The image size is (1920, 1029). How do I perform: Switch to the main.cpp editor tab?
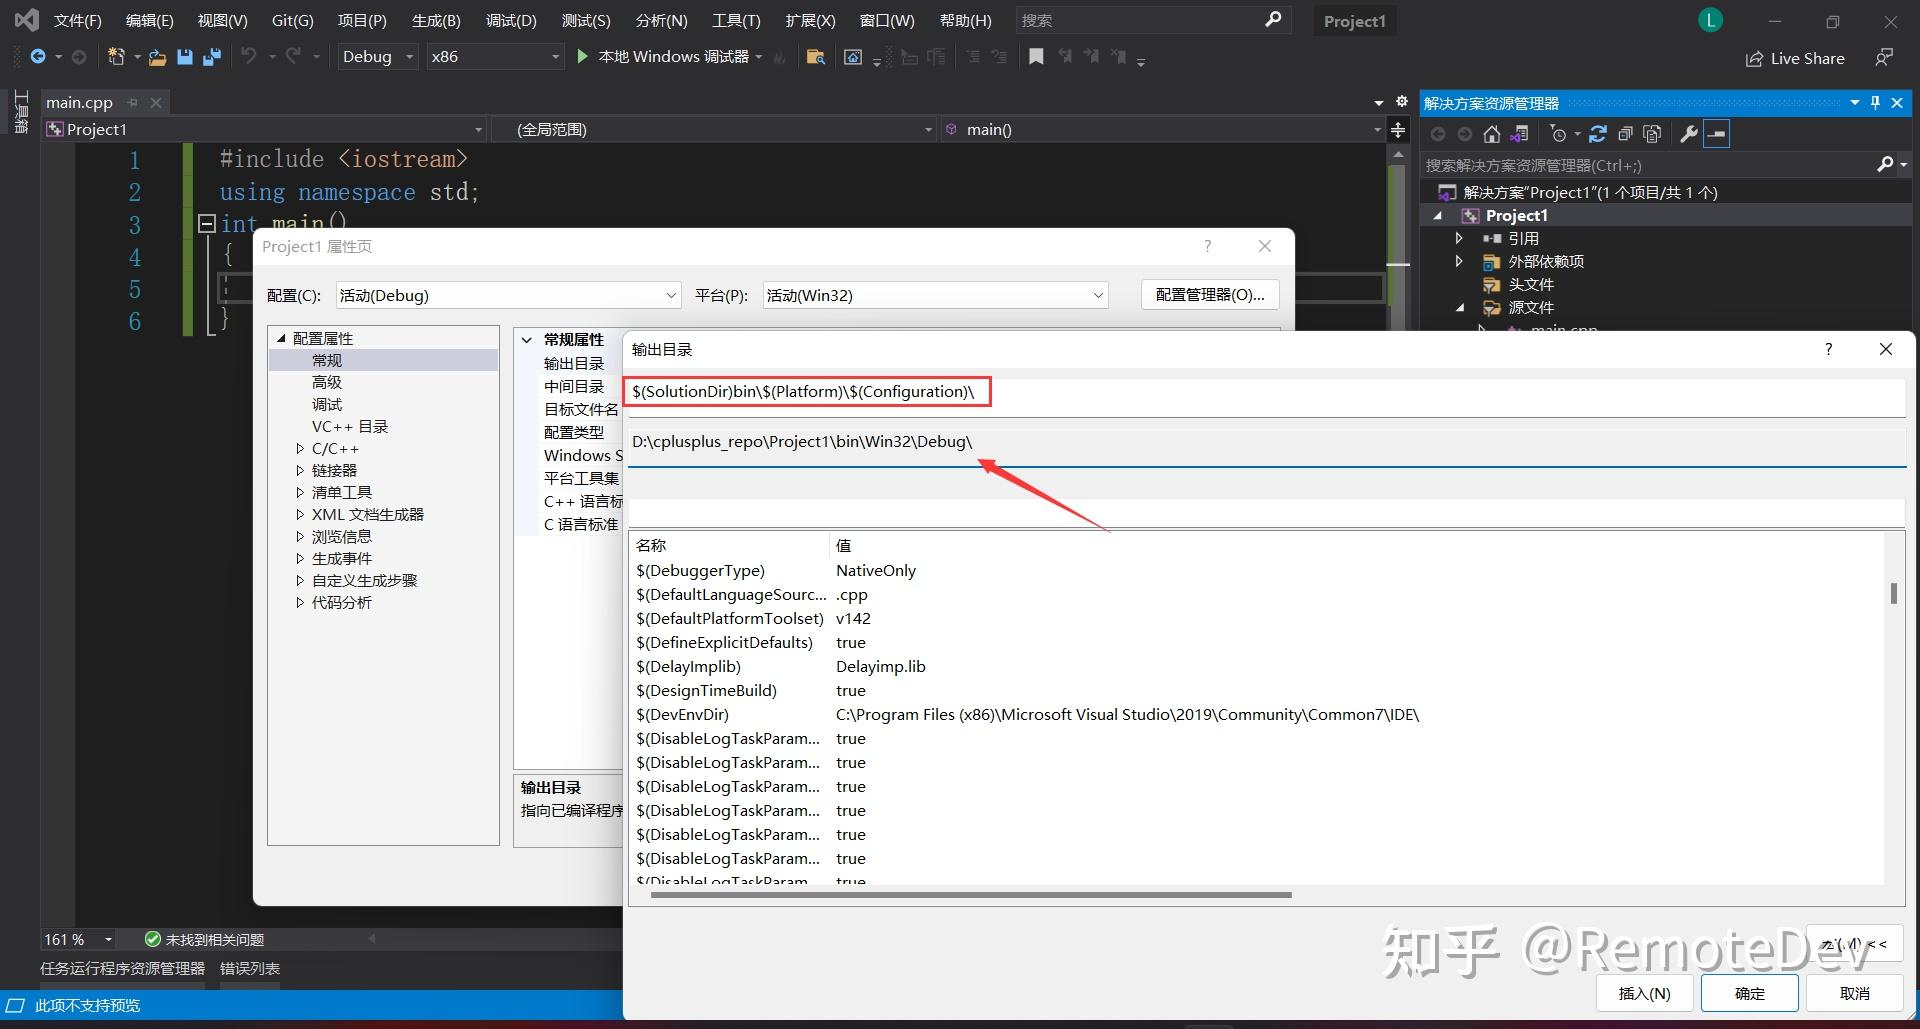[79, 101]
